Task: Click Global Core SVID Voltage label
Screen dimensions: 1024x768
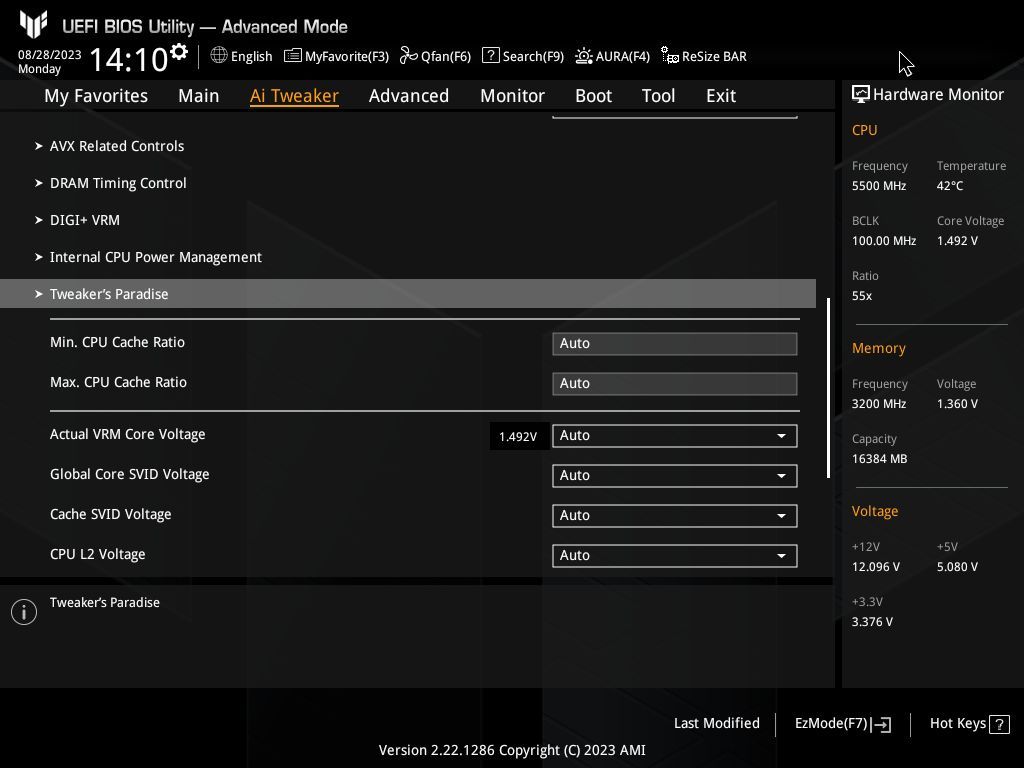Action: 129,474
